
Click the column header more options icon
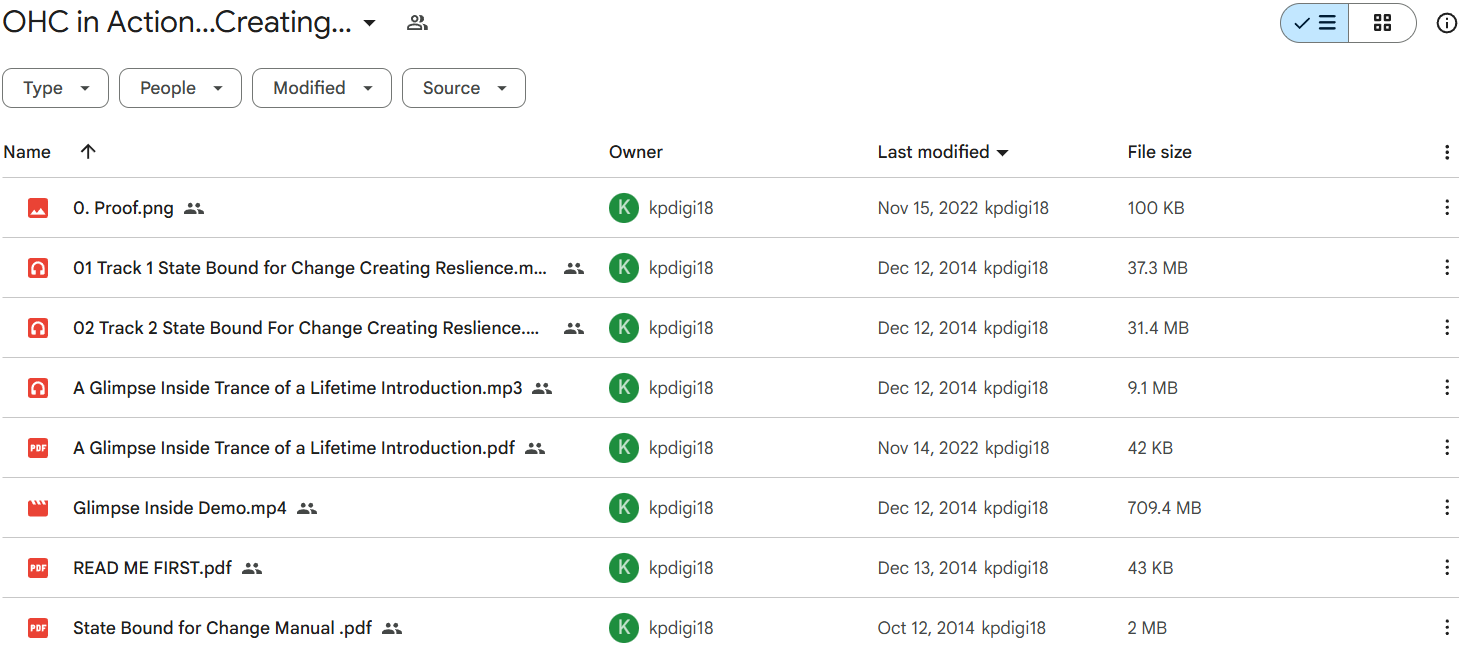tap(1446, 152)
